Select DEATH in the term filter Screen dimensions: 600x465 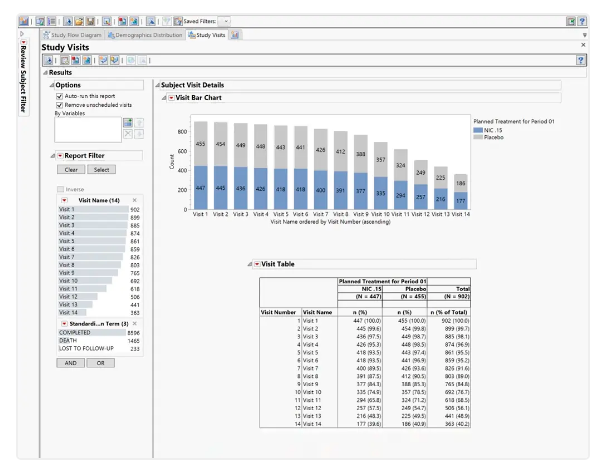click(x=99, y=341)
